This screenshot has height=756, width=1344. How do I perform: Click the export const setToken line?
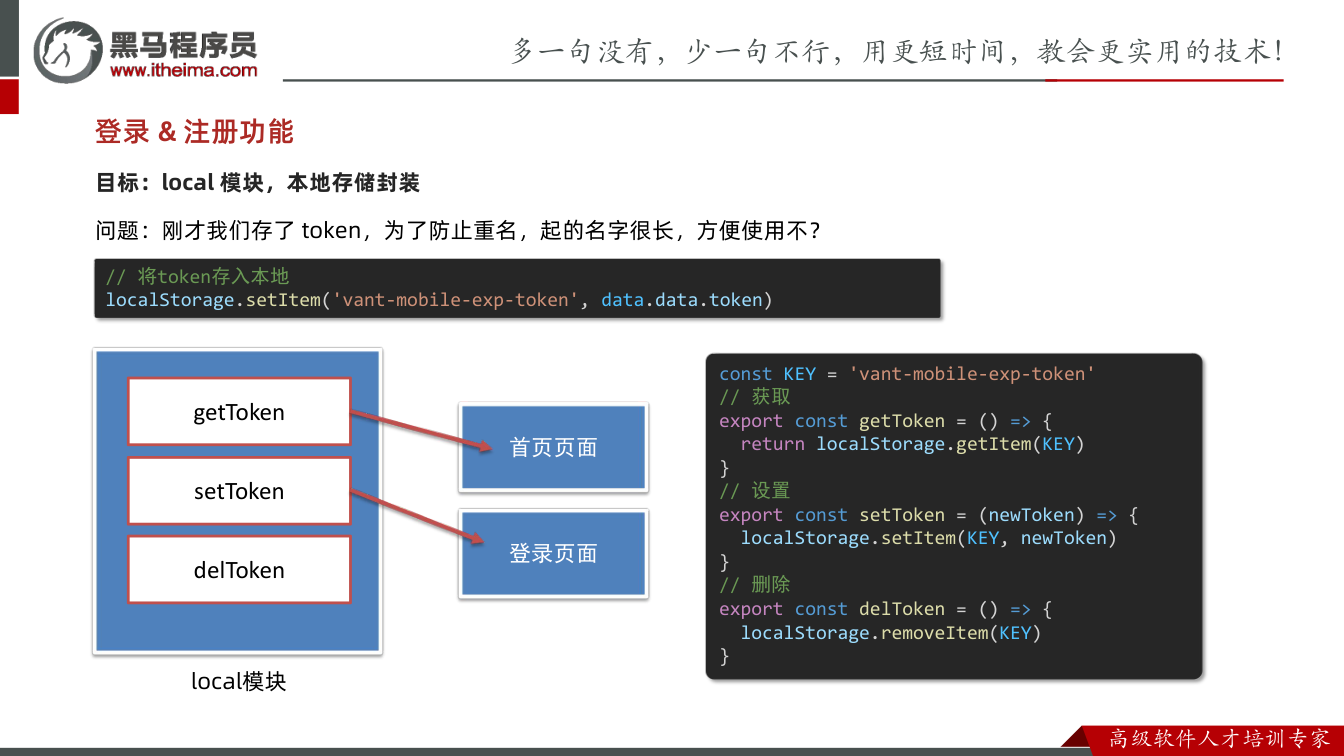(x=929, y=515)
